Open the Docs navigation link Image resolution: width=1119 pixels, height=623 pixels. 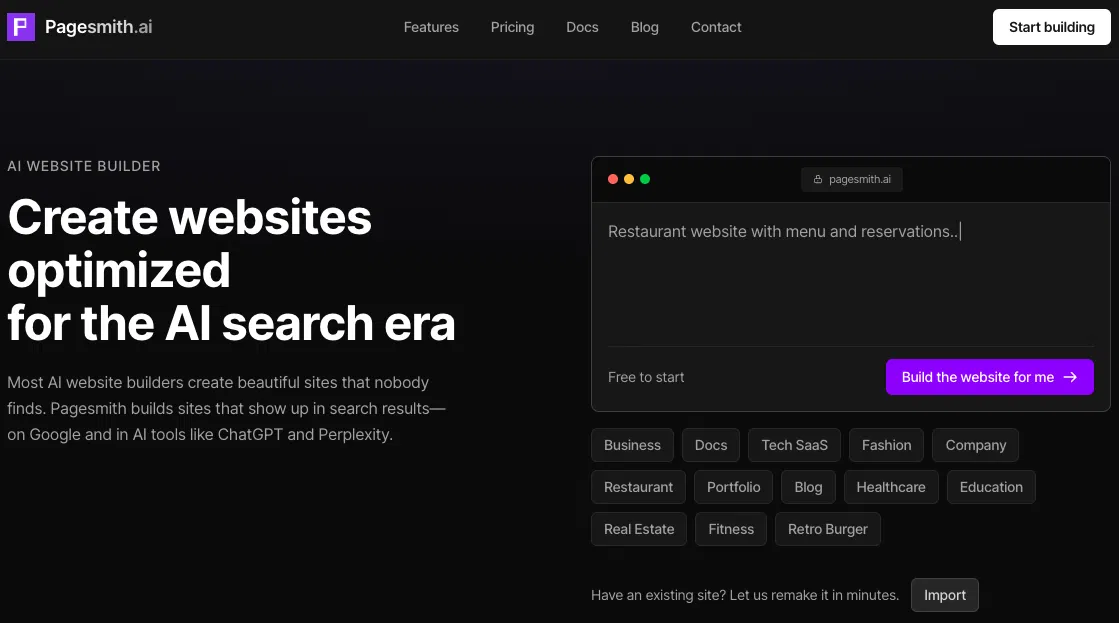point(582,27)
